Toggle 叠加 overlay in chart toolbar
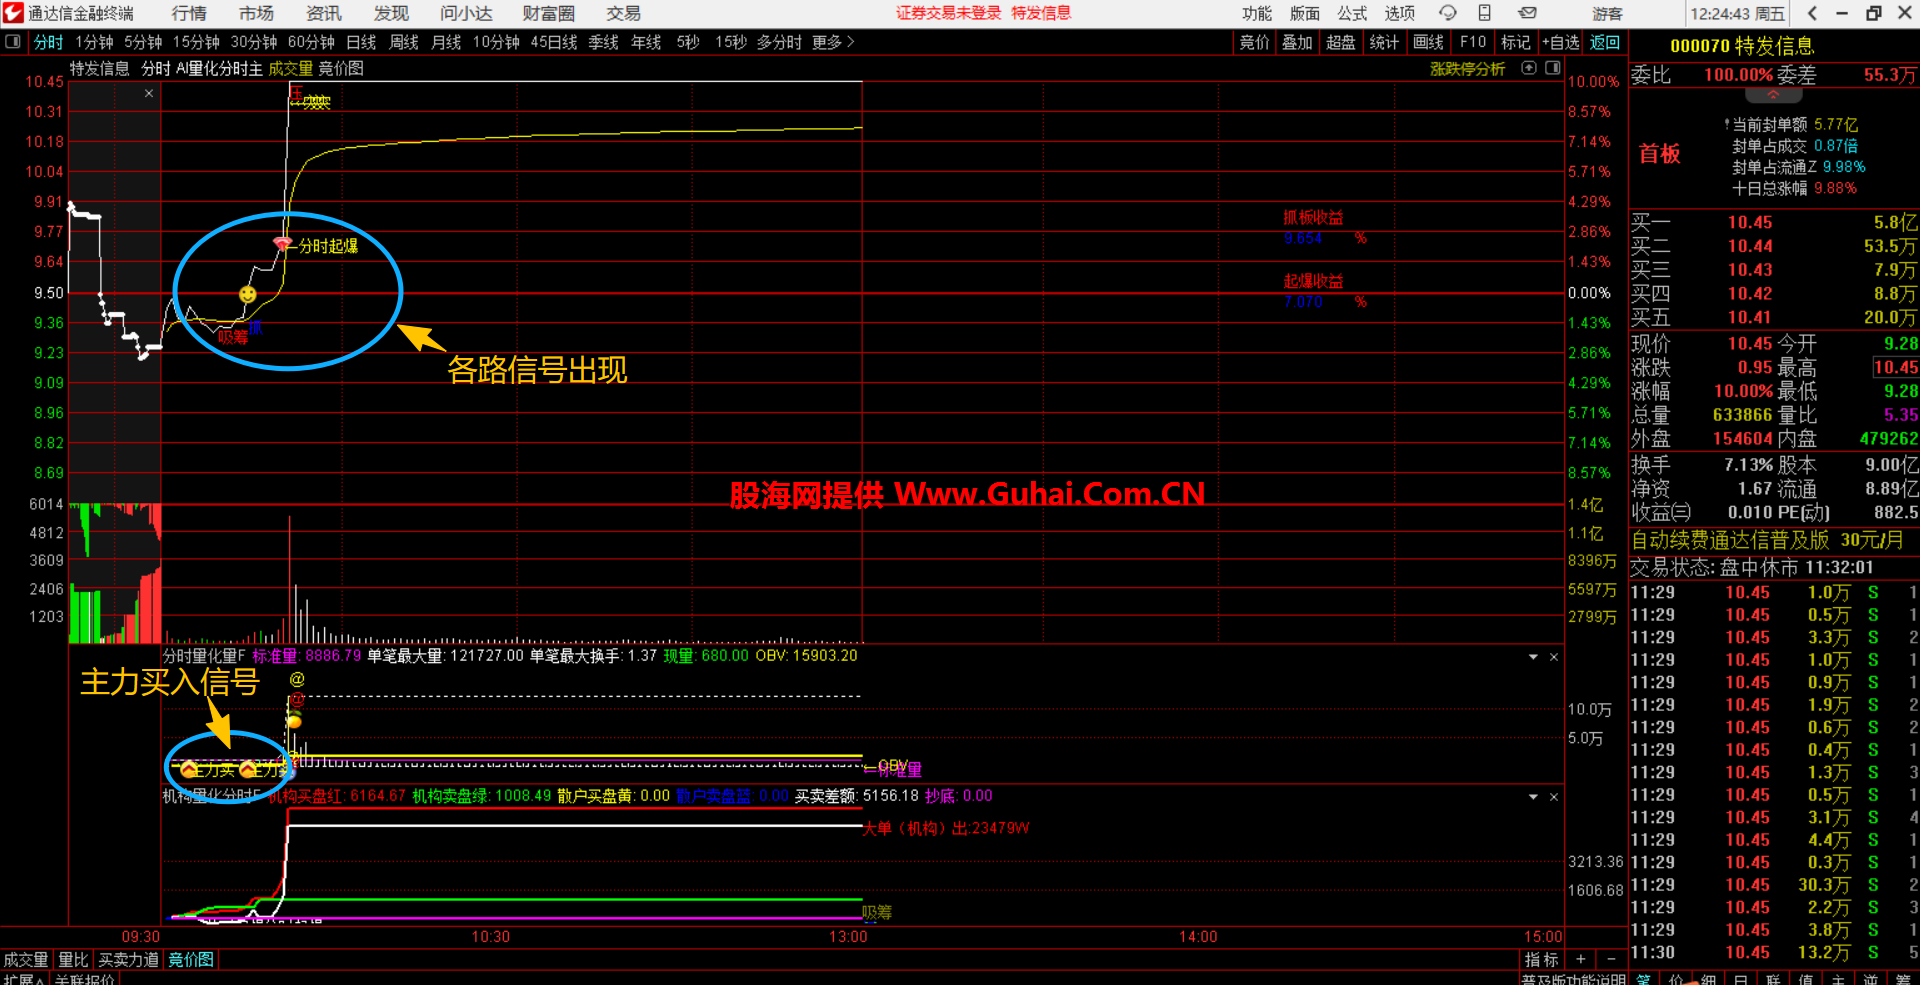 coord(1297,42)
